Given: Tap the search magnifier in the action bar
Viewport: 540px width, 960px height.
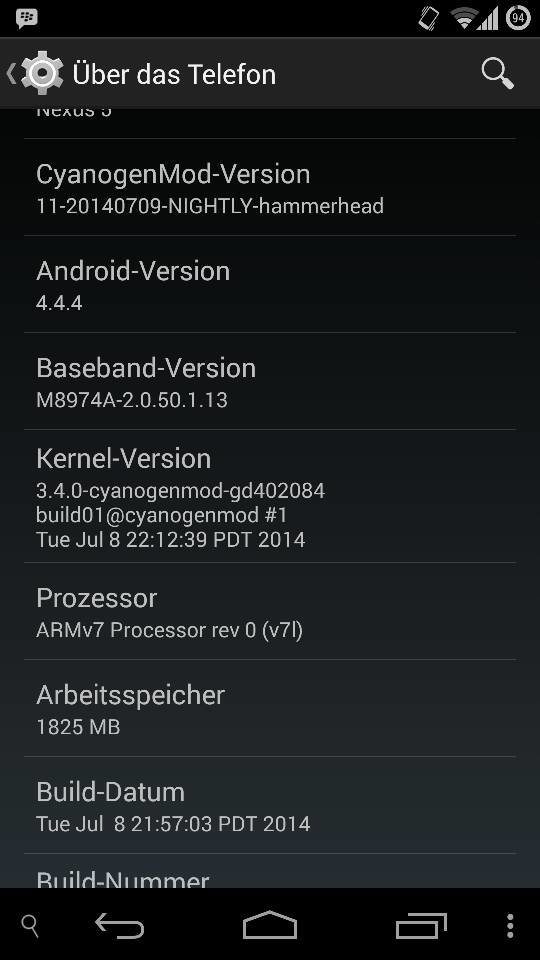Looking at the screenshot, I should coord(497,73).
